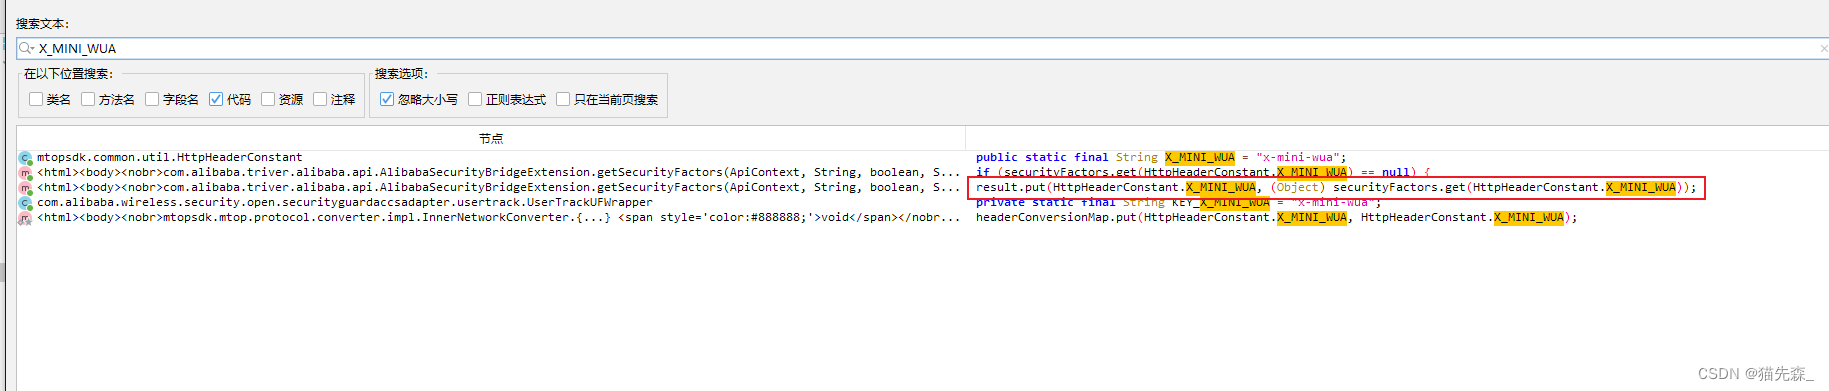Click the method icon of second getSecurityFactors result

tap(25, 188)
